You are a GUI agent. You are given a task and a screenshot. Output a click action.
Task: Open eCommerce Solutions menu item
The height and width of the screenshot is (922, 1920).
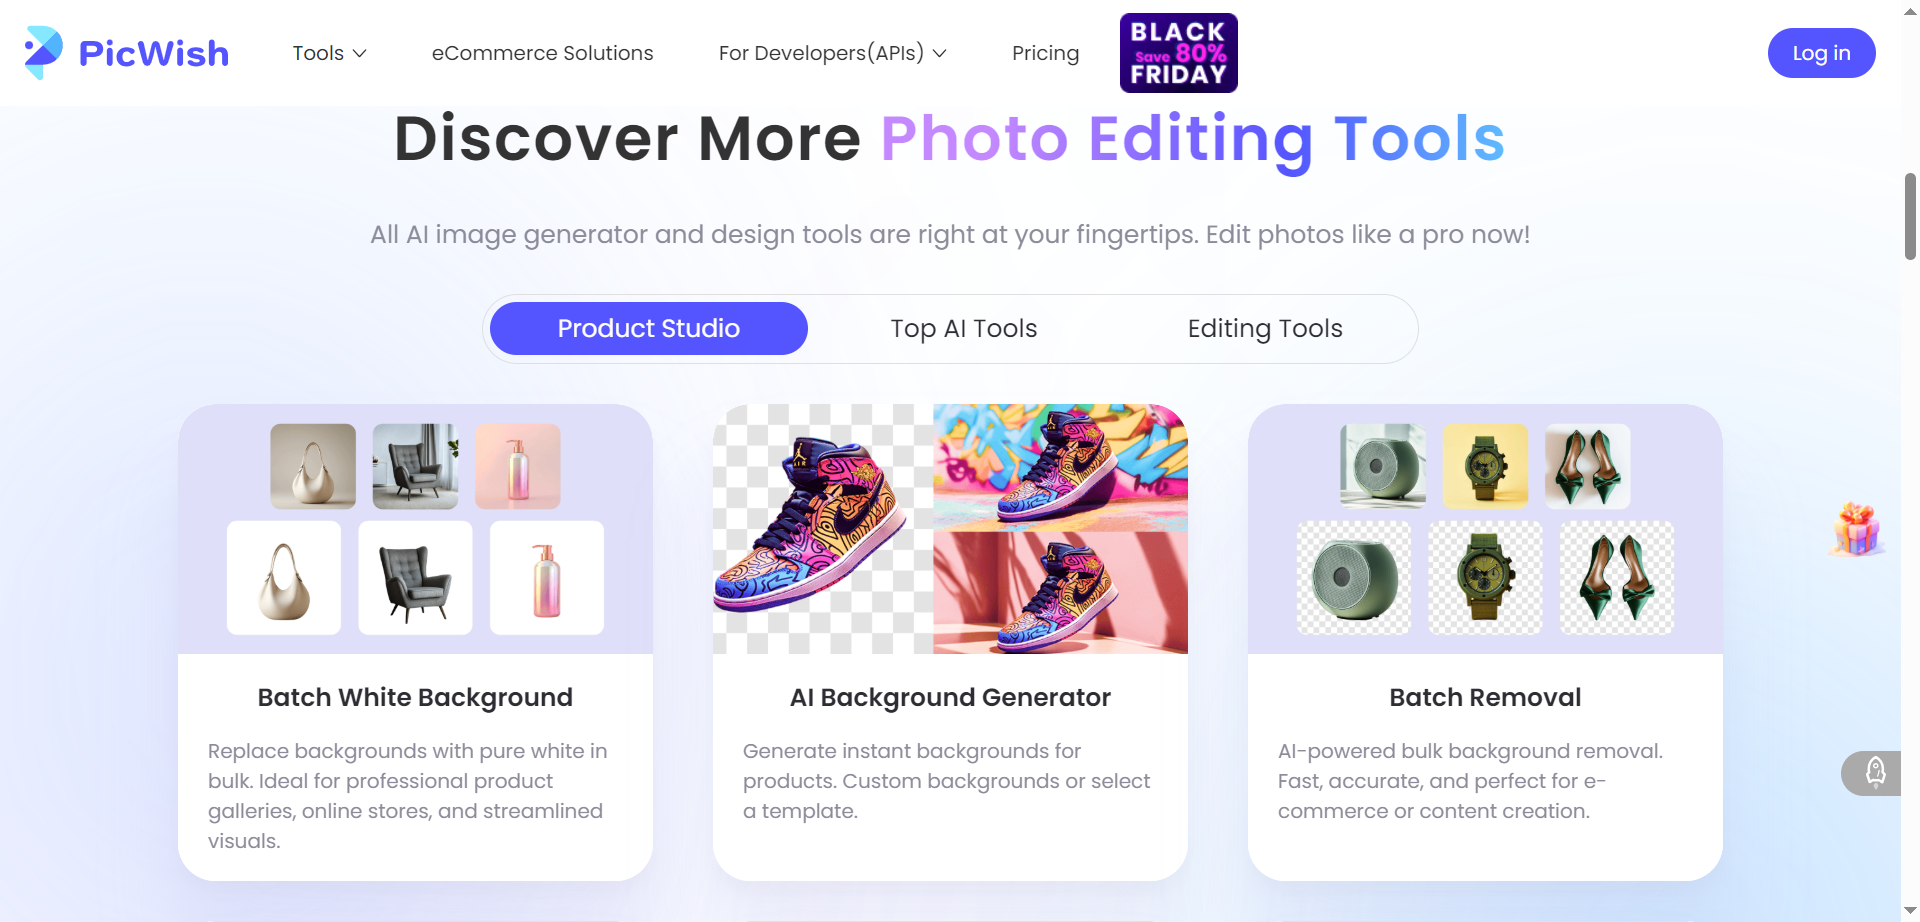click(542, 53)
